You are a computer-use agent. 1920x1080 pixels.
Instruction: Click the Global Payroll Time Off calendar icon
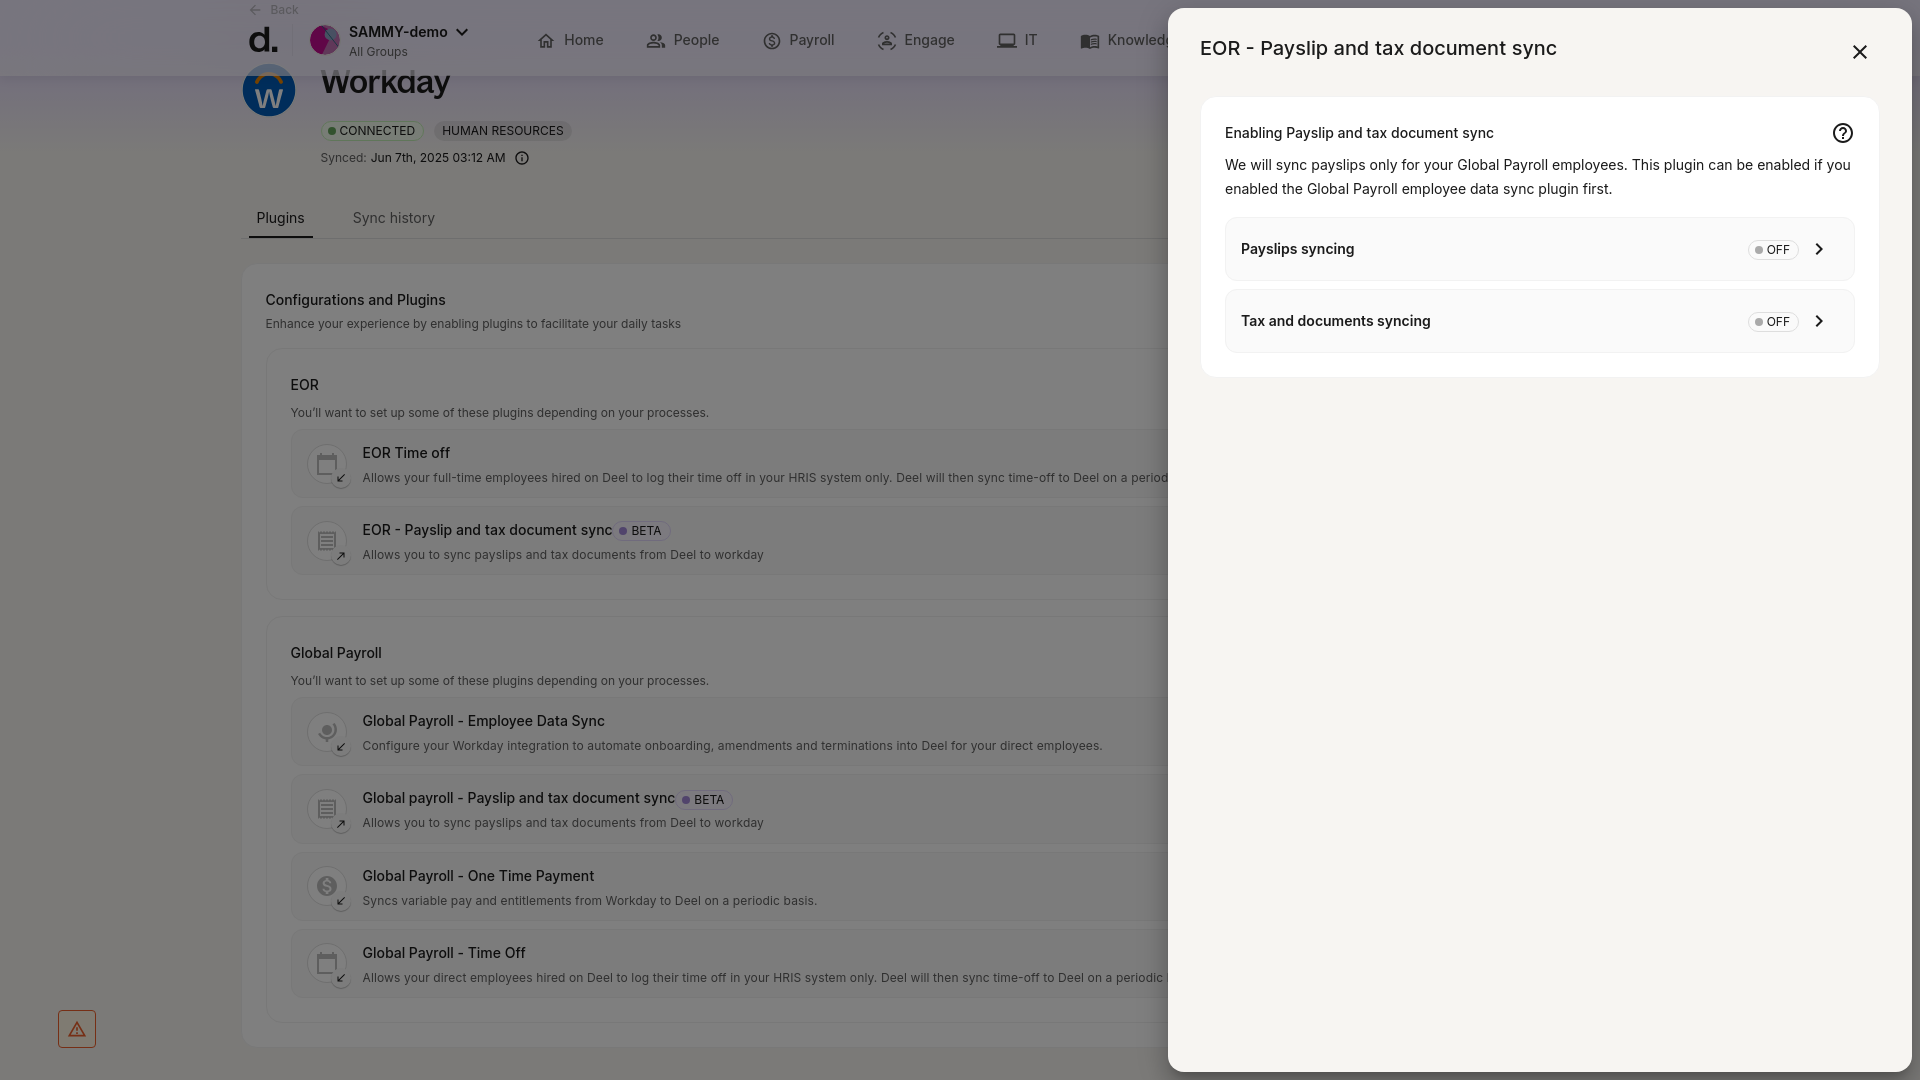[x=327, y=965]
